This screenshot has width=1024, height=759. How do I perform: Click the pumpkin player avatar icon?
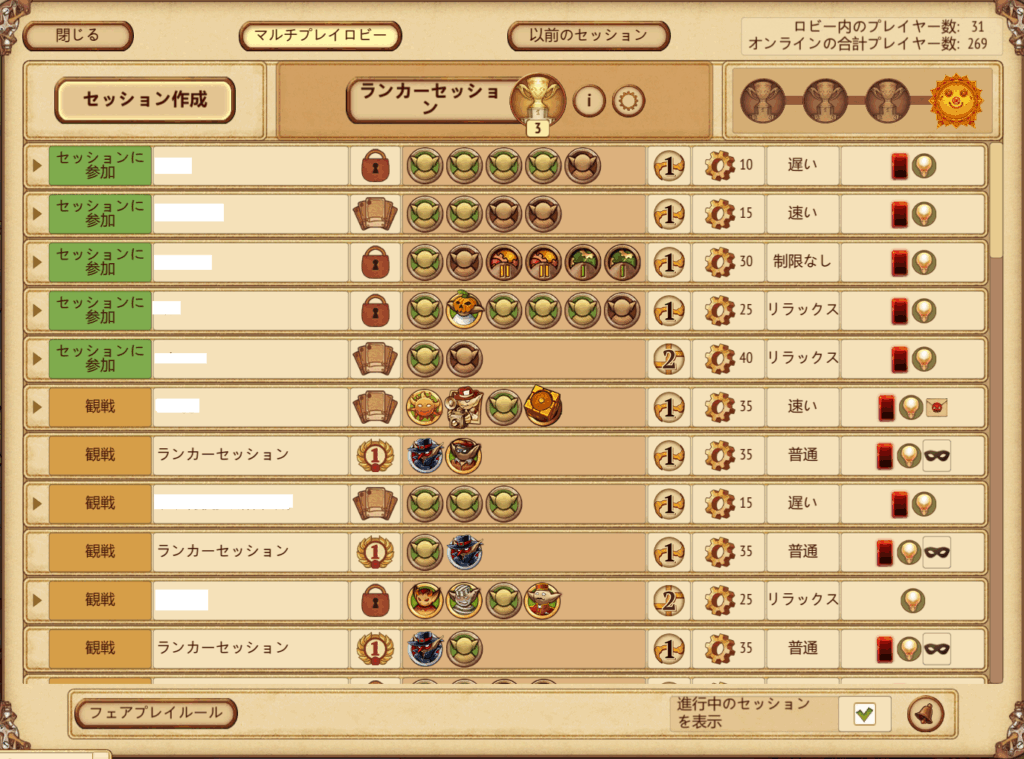(x=464, y=310)
